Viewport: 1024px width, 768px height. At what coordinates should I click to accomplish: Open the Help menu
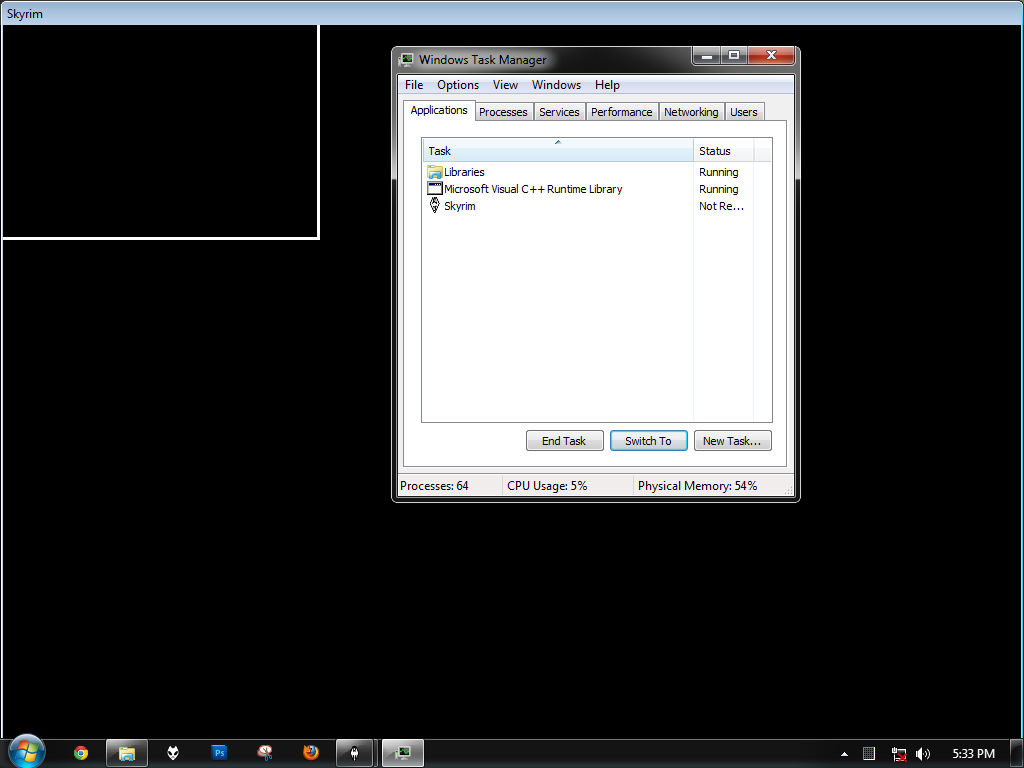tap(607, 85)
